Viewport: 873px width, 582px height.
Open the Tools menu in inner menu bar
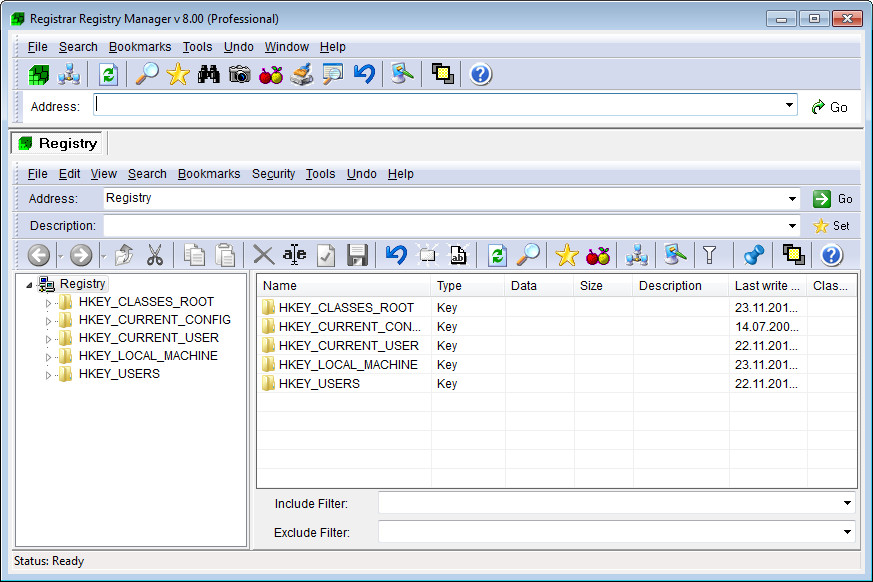pos(320,174)
